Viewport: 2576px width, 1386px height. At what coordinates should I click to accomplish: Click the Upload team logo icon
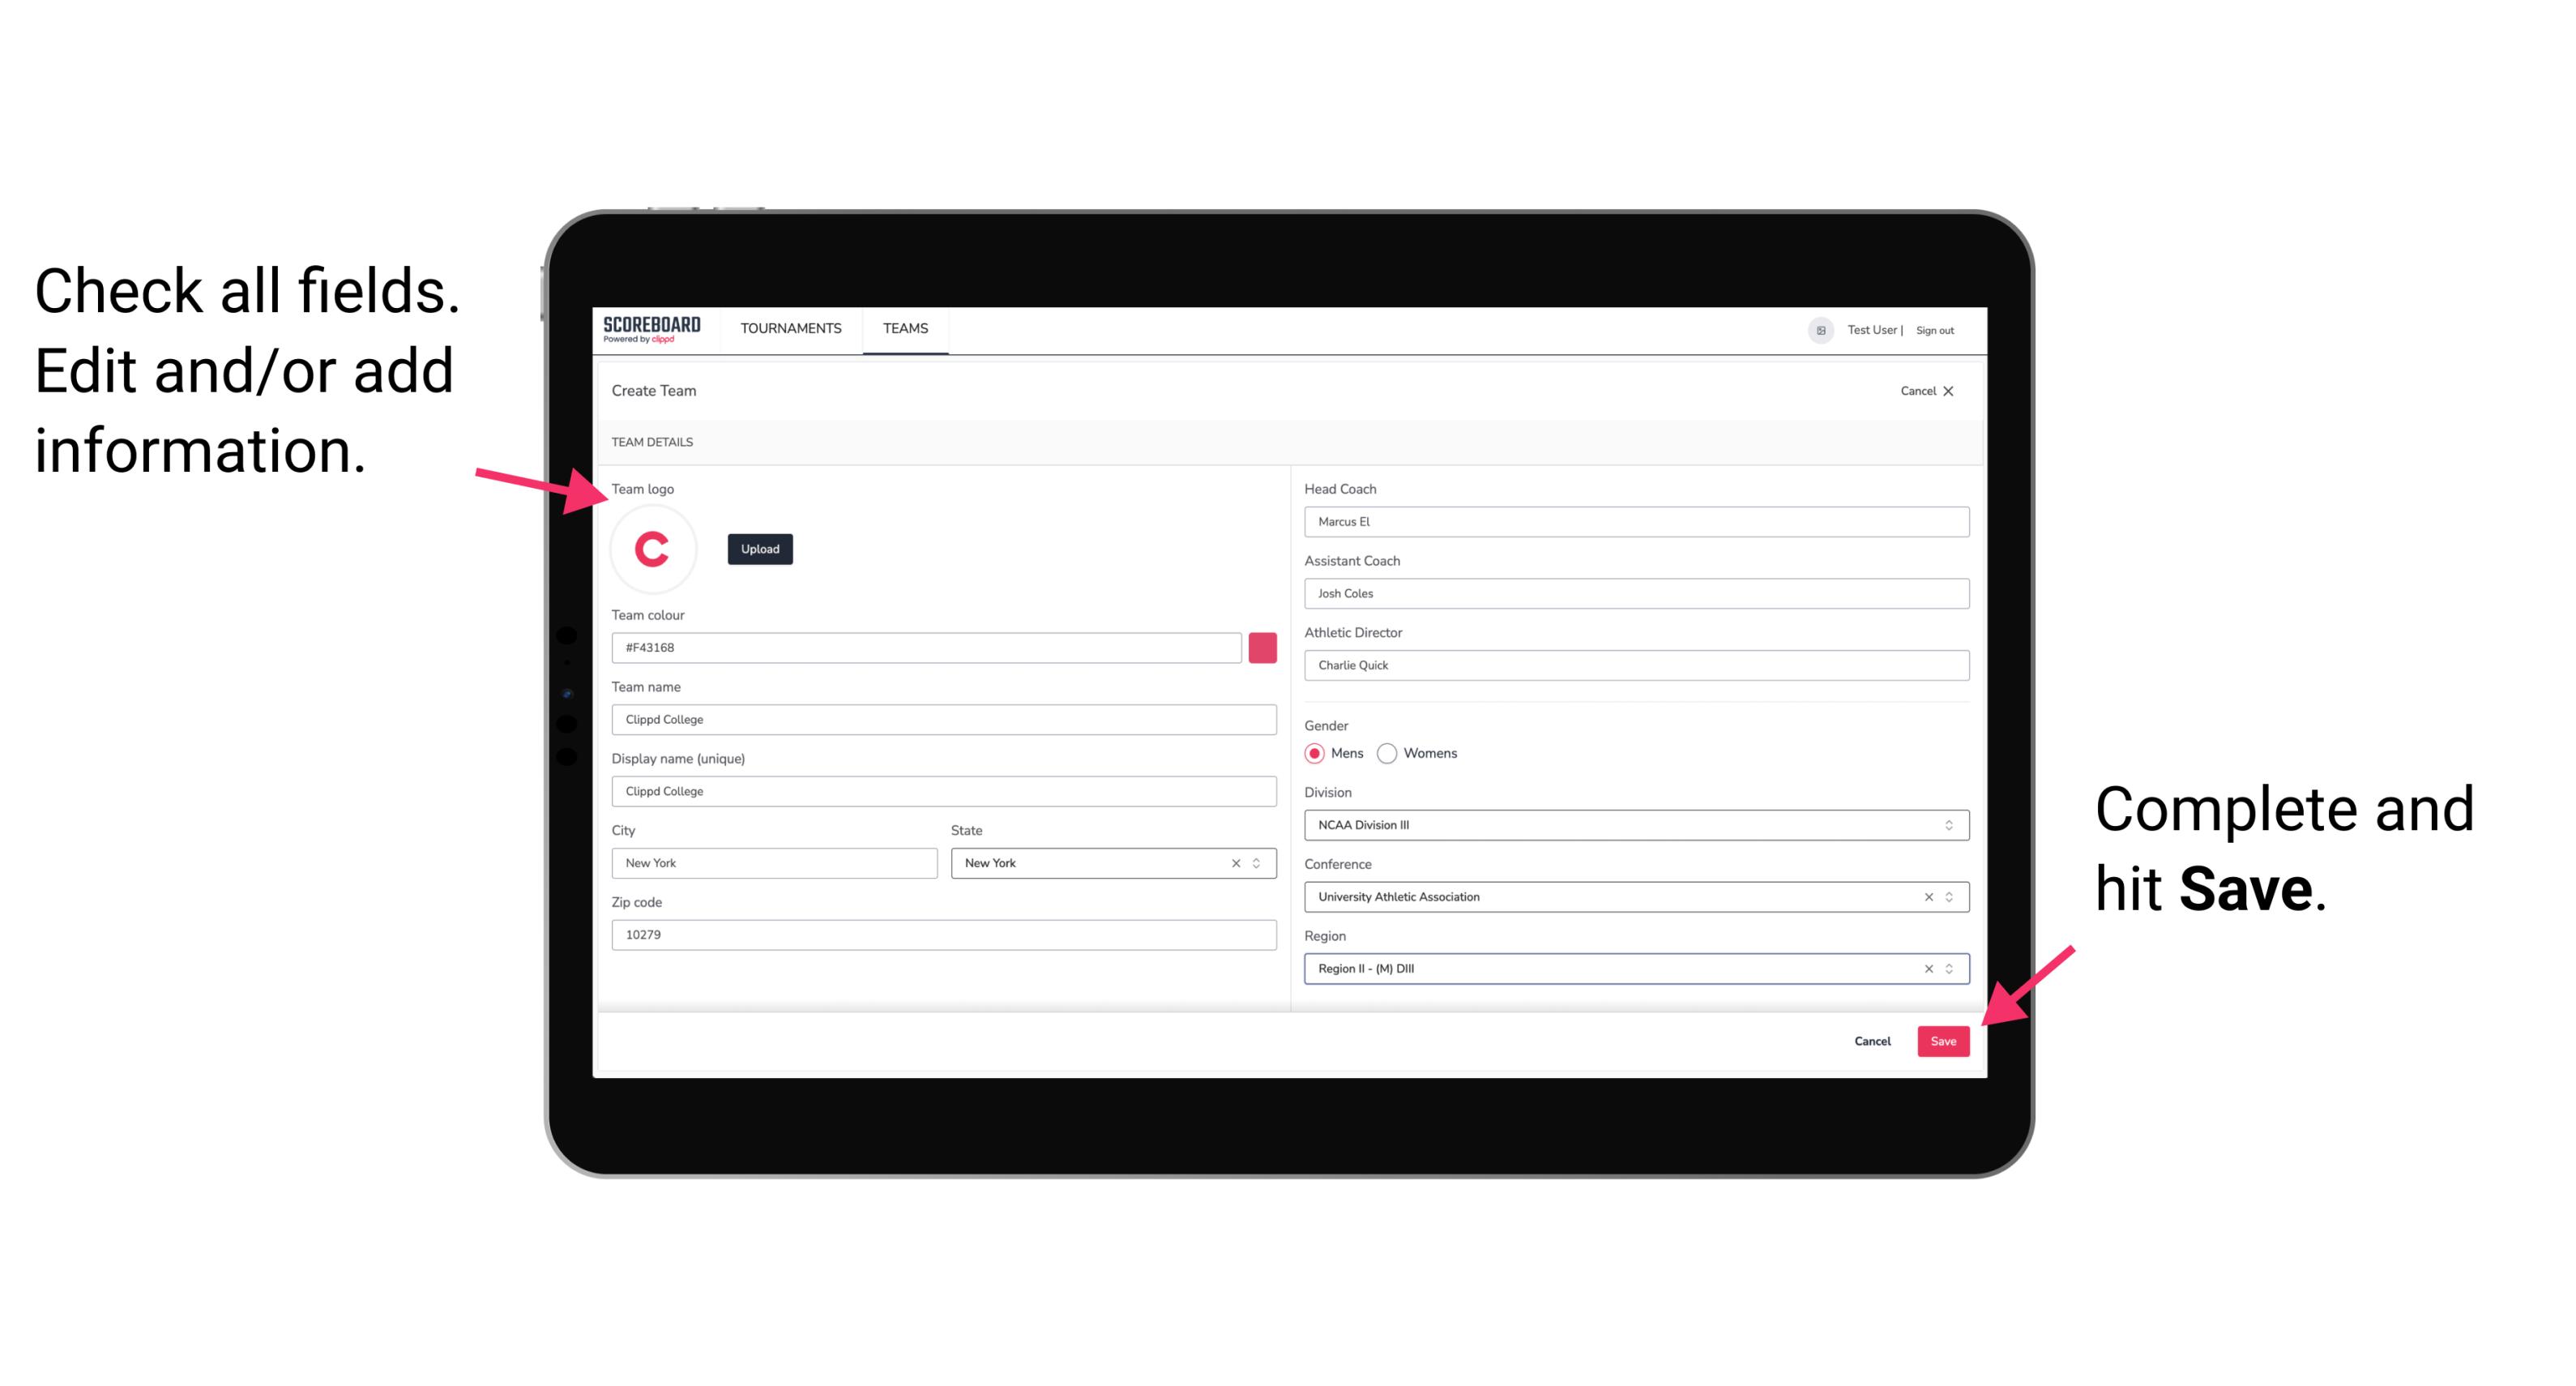coord(759,548)
